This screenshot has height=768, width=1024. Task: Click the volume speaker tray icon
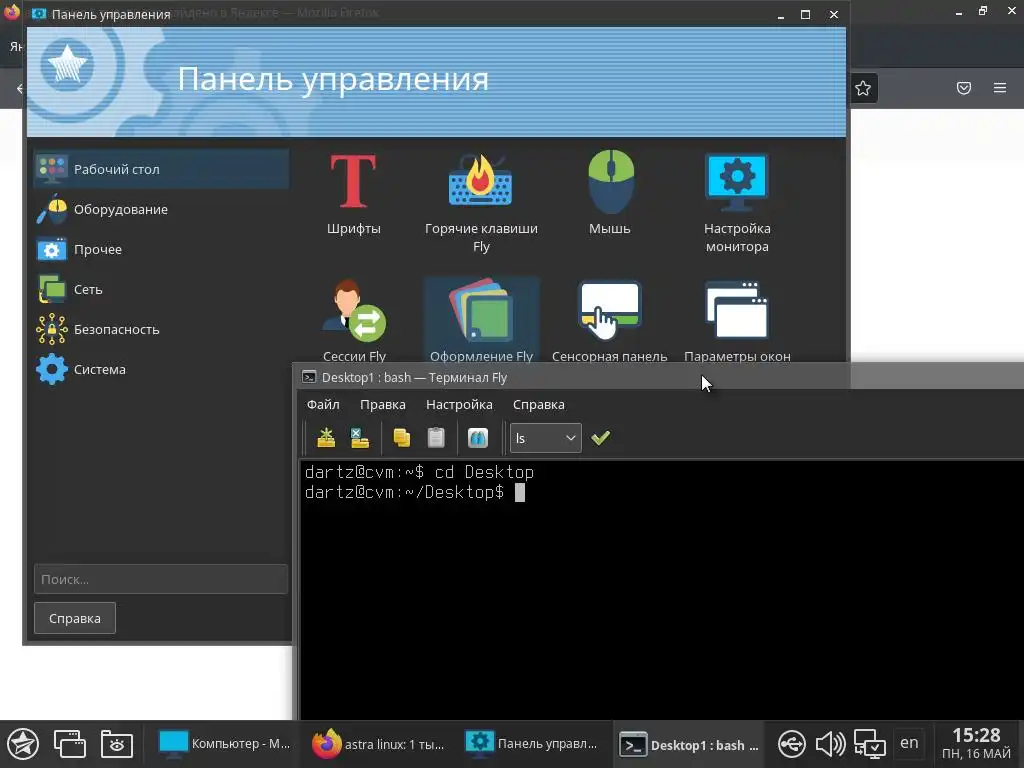[x=831, y=744]
